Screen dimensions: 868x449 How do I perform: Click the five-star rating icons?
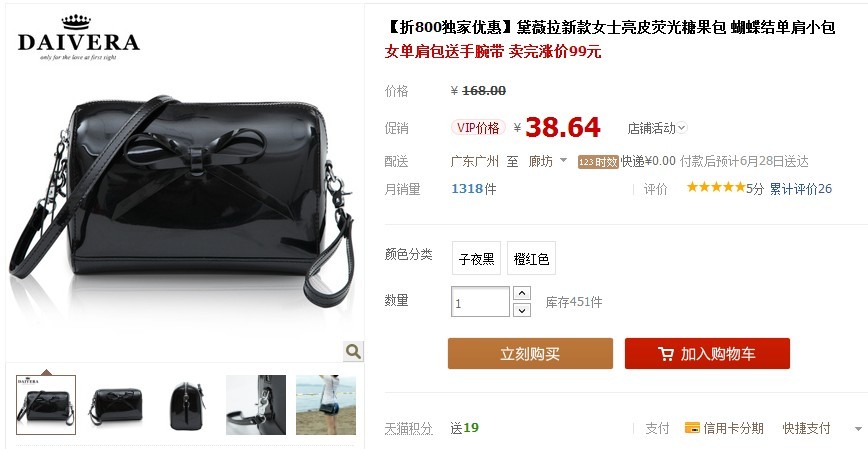point(716,187)
